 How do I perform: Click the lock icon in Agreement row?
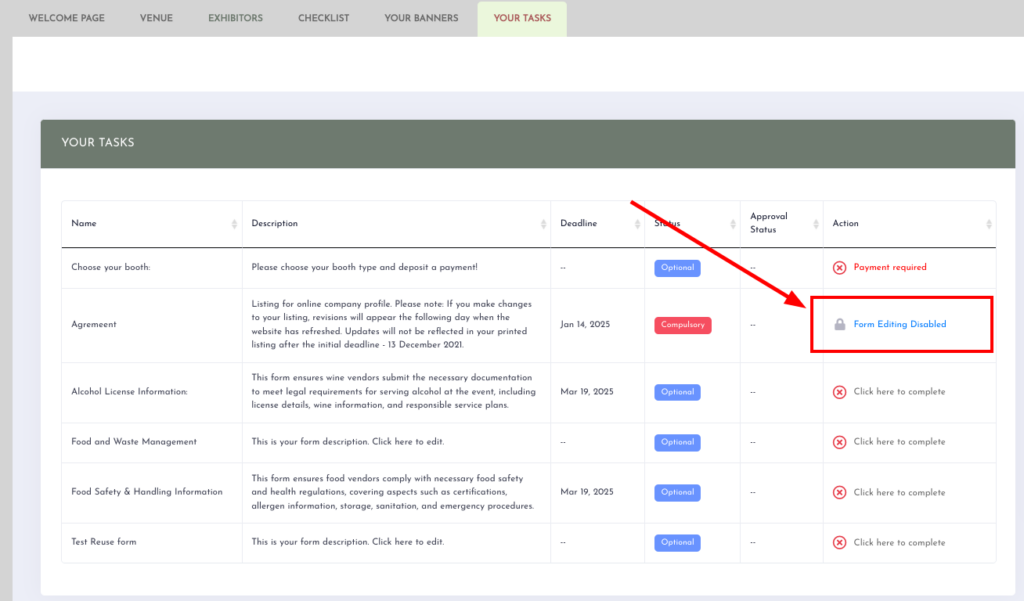click(x=839, y=325)
